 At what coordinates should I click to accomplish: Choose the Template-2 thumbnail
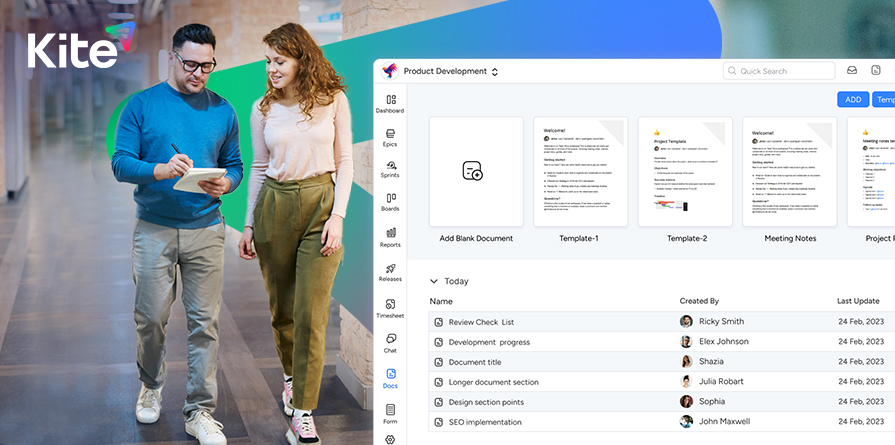[685, 171]
